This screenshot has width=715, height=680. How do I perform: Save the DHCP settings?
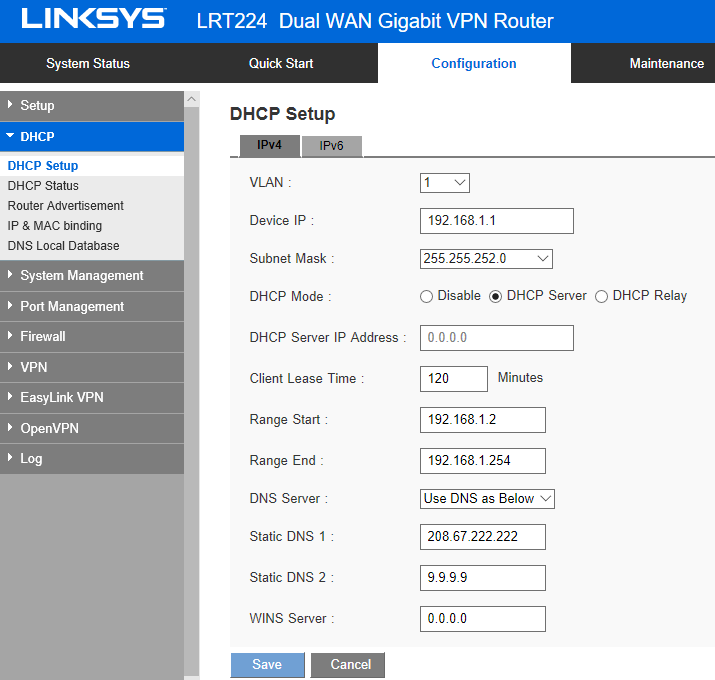tap(267, 664)
